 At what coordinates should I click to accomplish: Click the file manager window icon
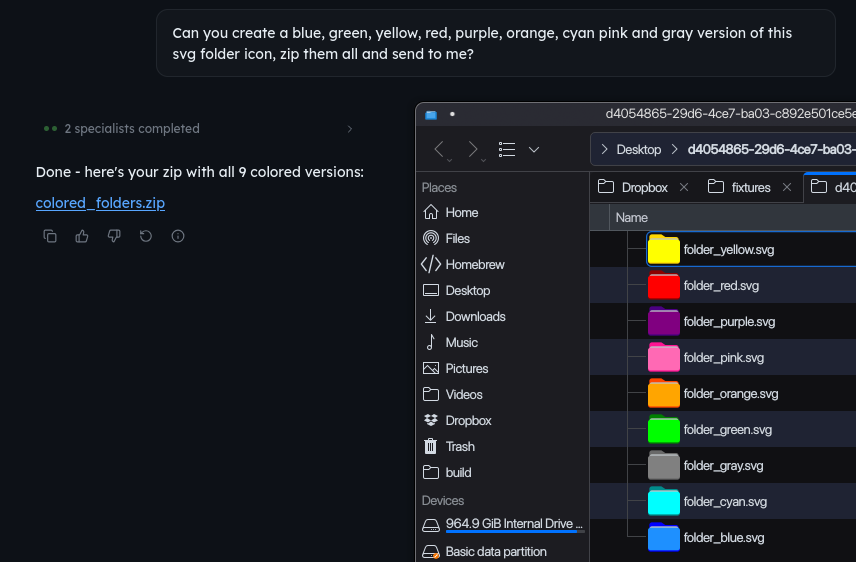click(x=431, y=115)
